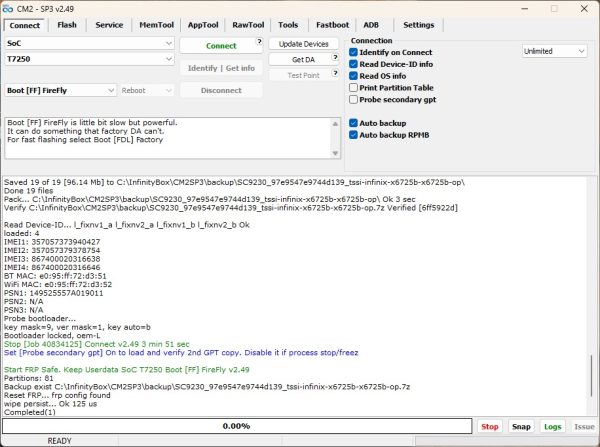Switch to the ADB tab

(371, 25)
